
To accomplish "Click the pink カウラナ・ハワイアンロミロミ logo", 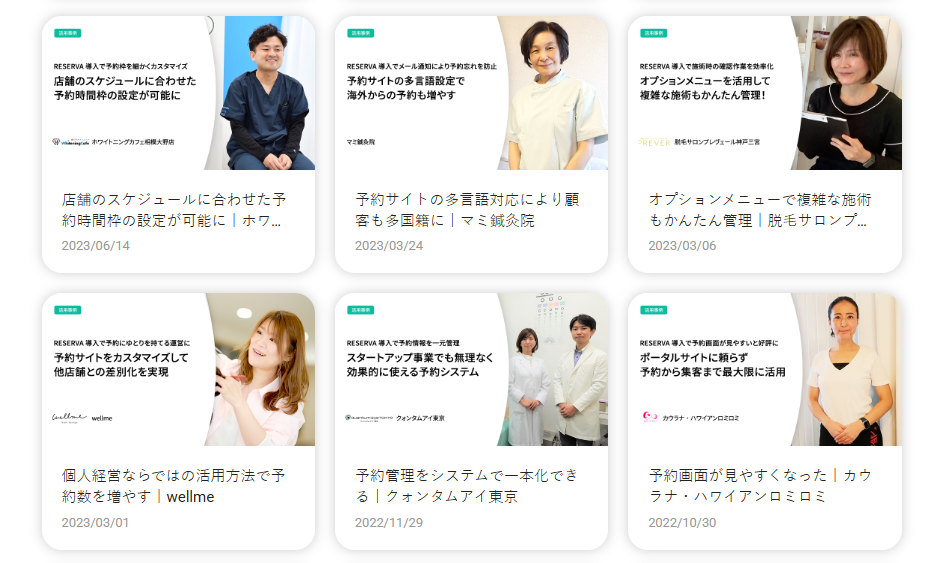I will tap(650, 417).
